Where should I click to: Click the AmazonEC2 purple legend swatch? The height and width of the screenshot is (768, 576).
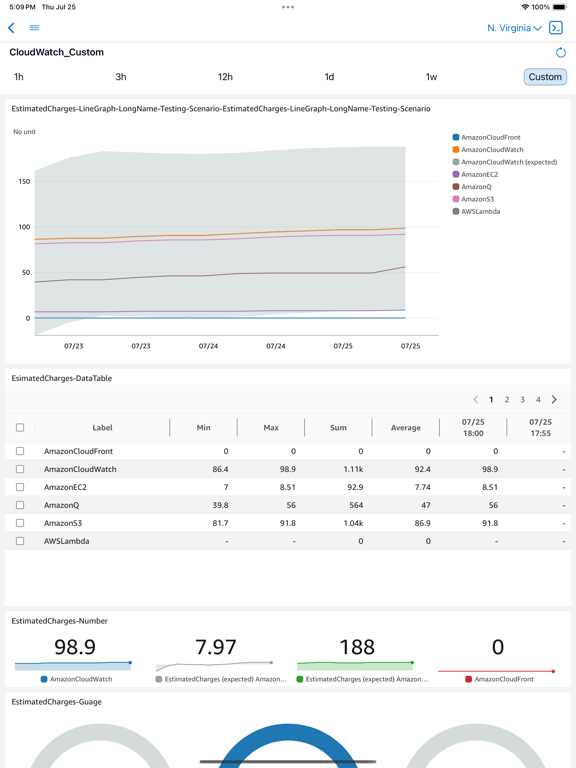pyautogui.click(x=456, y=174)
